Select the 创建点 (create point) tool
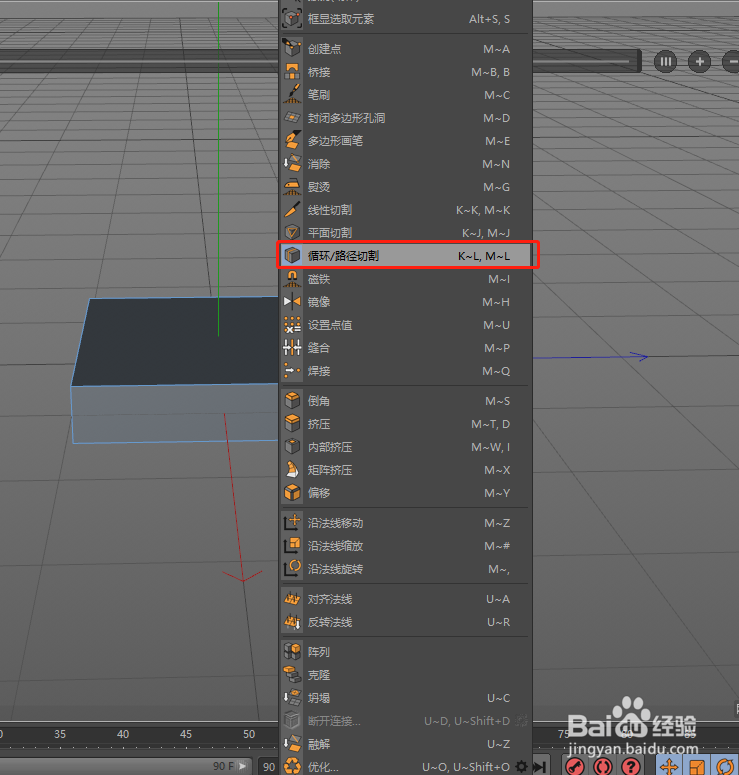The height and width of the screenshot is (775, 739). coord(405,49)
